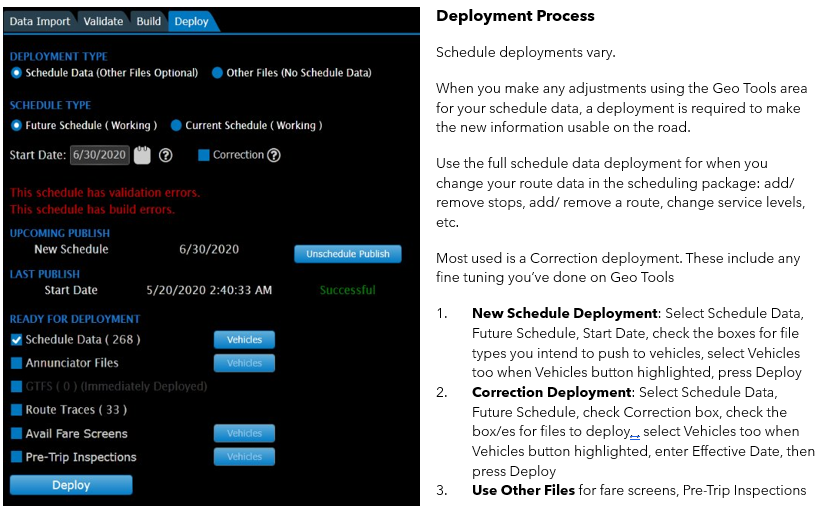Click the 'Correction Deployment' bold text
838x507 pixels.
[552, 392]
